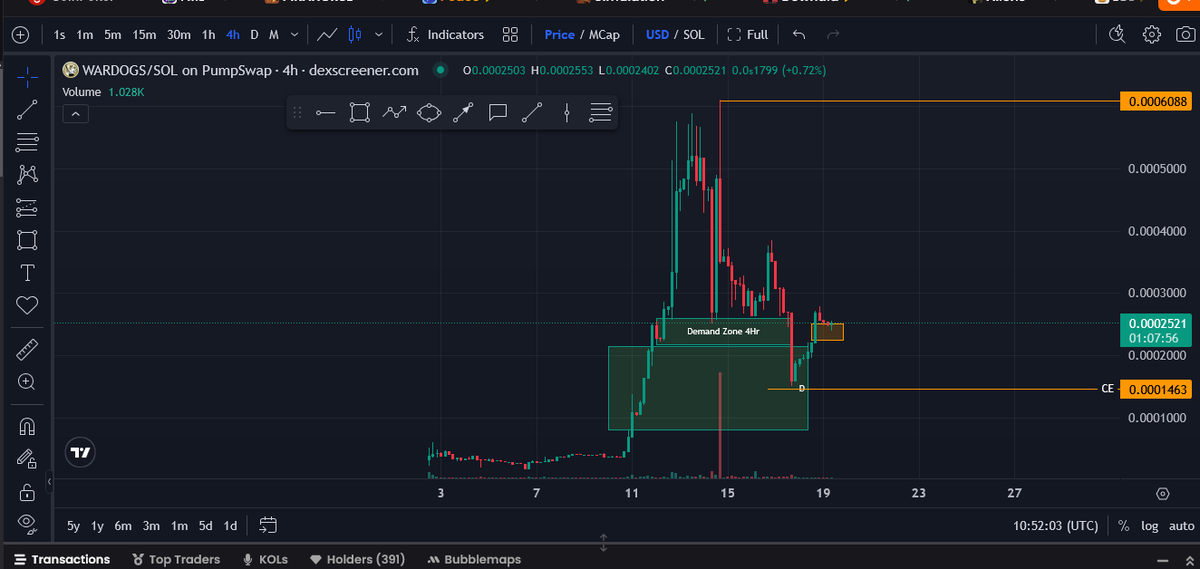Screen dimensions: 1200x569
Task: Toggle stay in drawing mode pencil-lock
Action: click(x=27, y=459)
